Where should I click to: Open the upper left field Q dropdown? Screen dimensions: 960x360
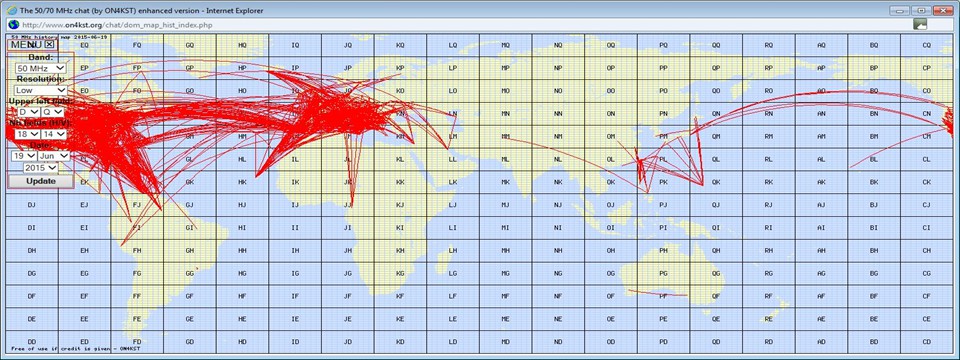click(x=52, y=112)
